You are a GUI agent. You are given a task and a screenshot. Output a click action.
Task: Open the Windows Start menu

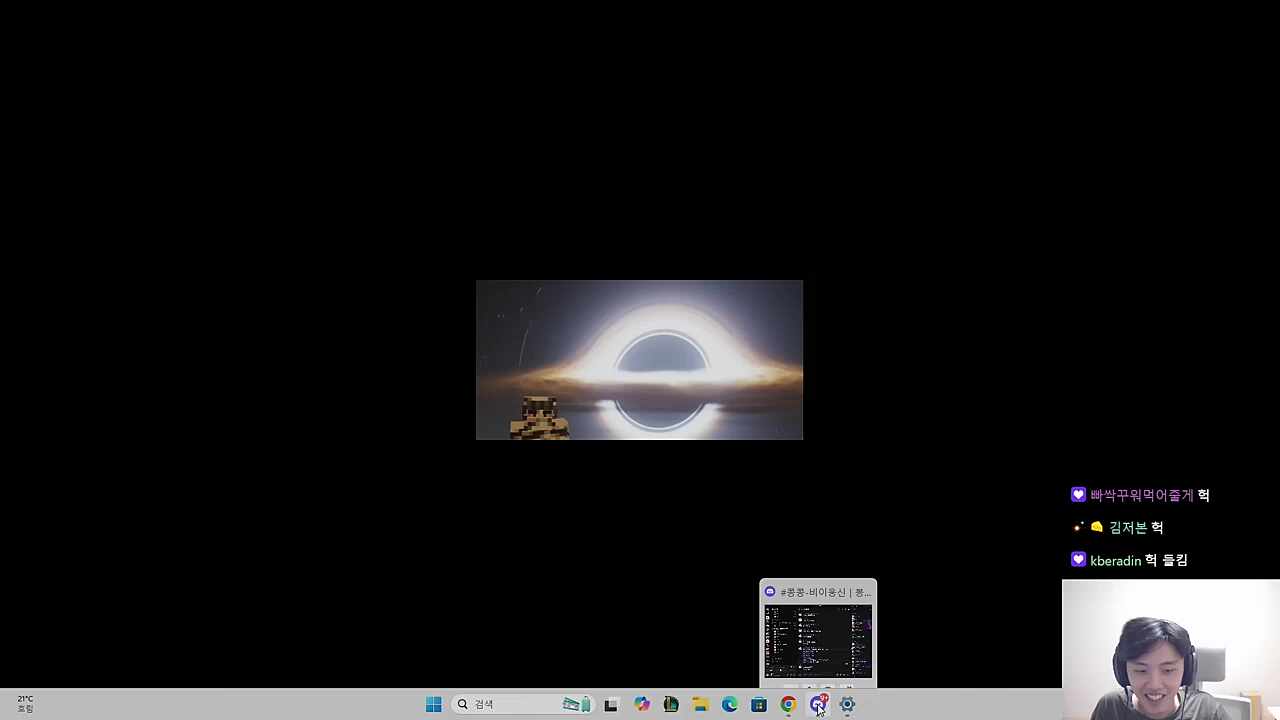tap(433, 704)
